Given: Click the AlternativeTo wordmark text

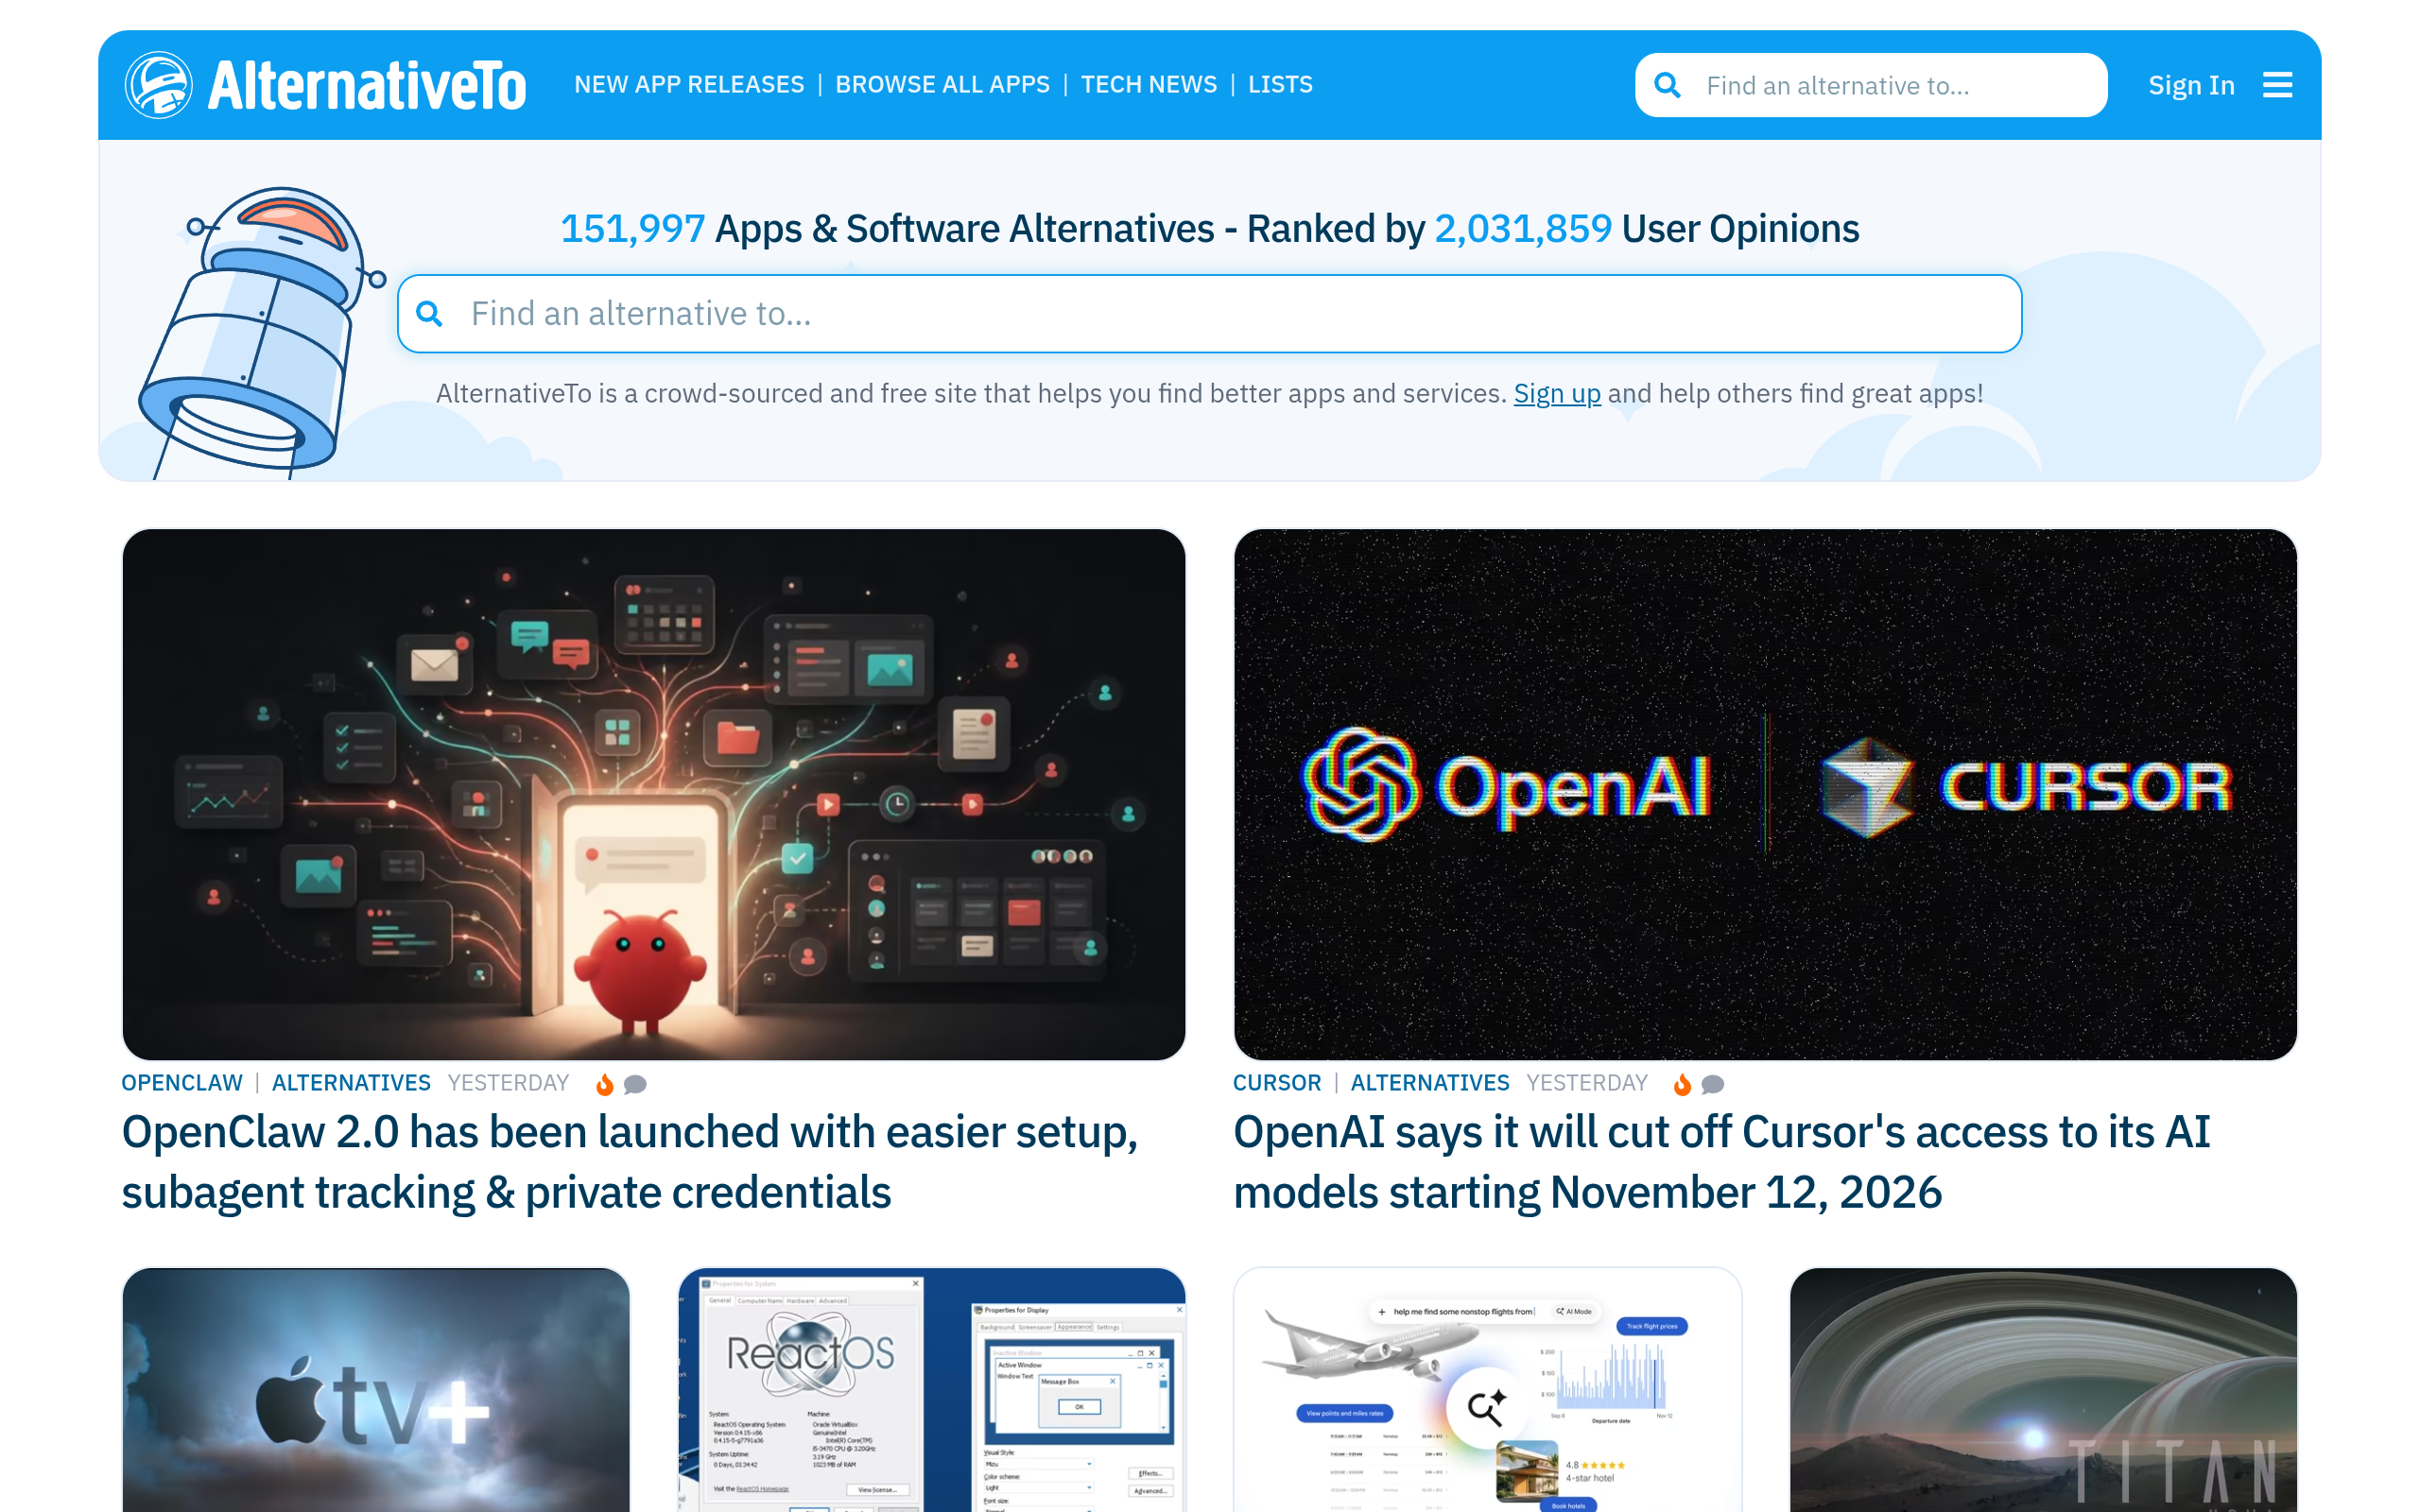Looking at the screenshot, I should (366, 86).
